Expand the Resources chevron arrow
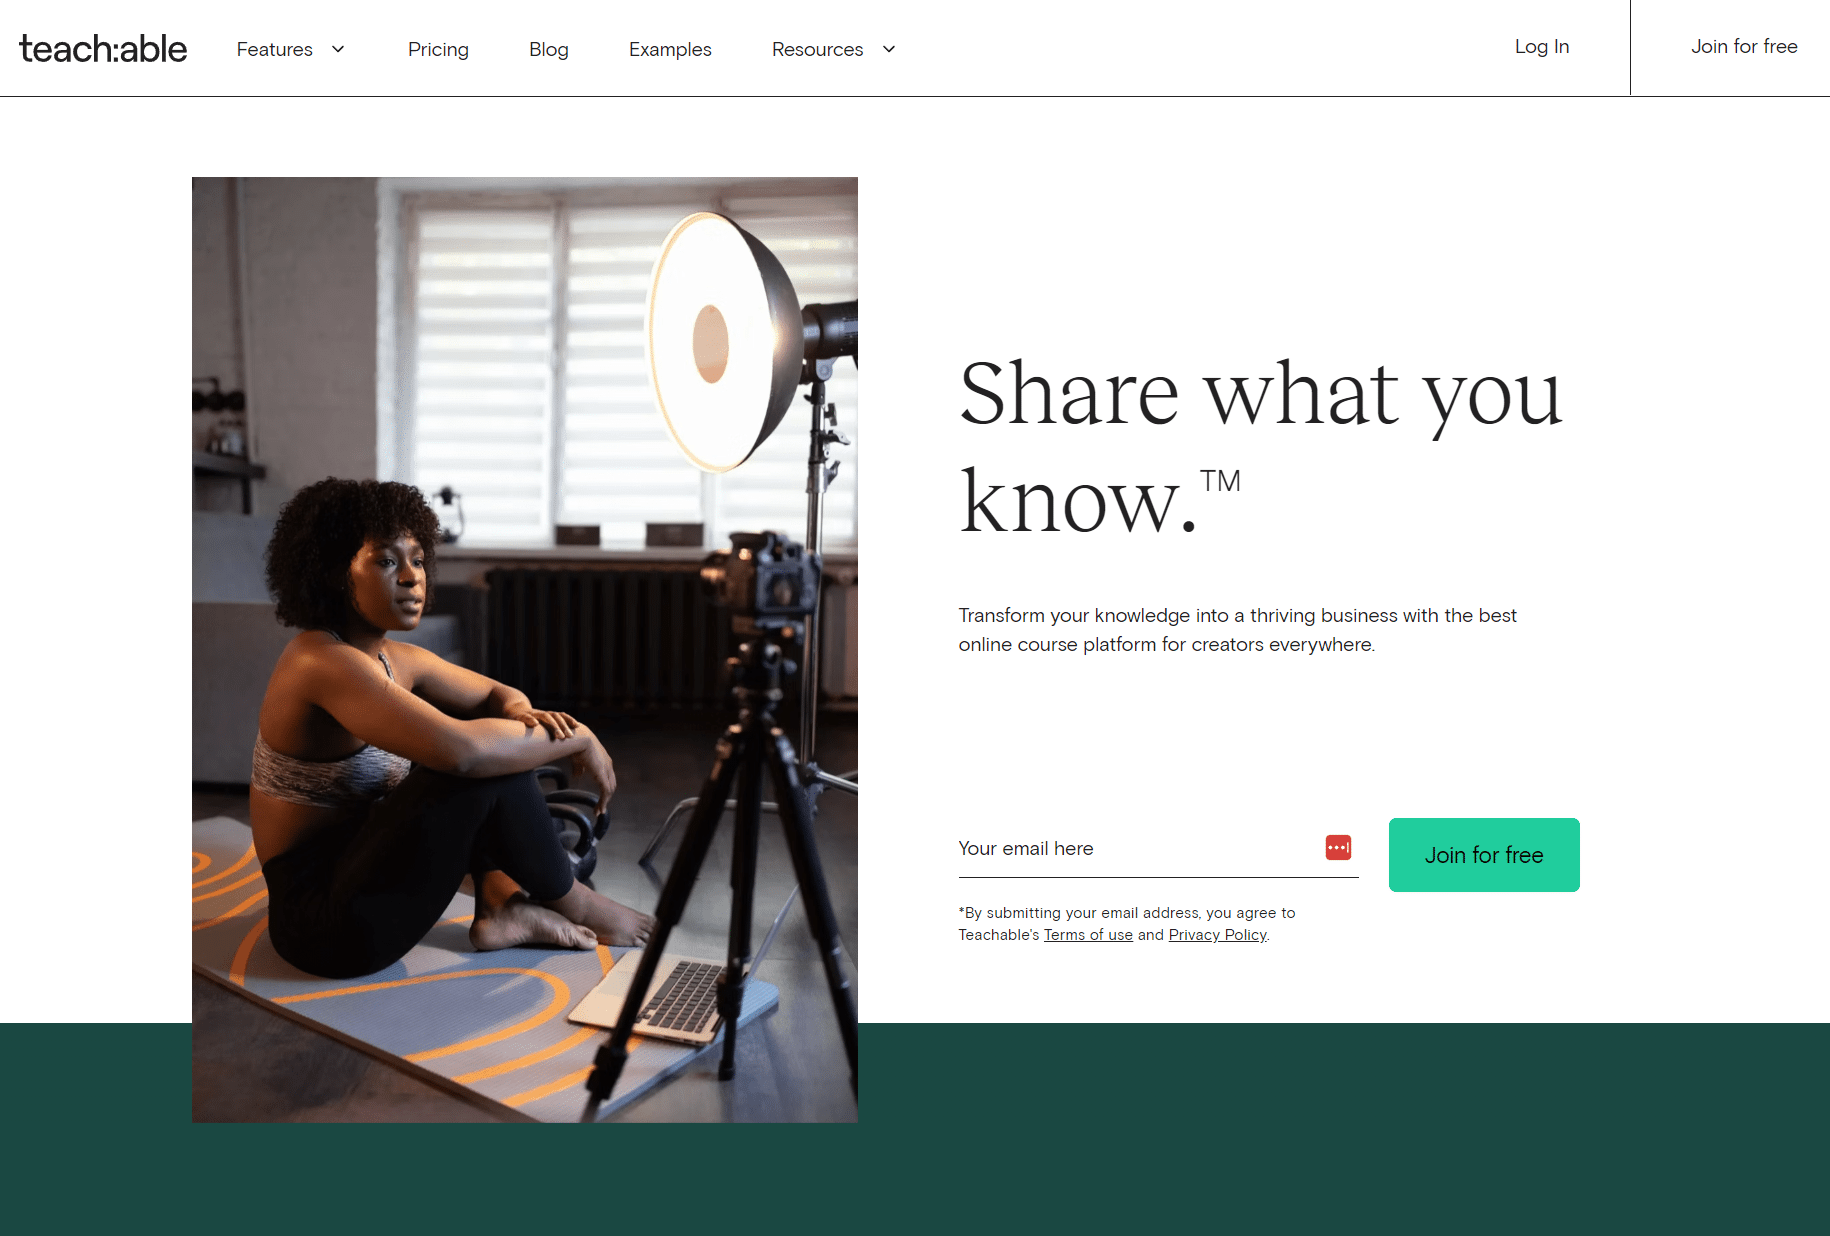The height and width of the screenshot is (1236, 1830). 889,49
